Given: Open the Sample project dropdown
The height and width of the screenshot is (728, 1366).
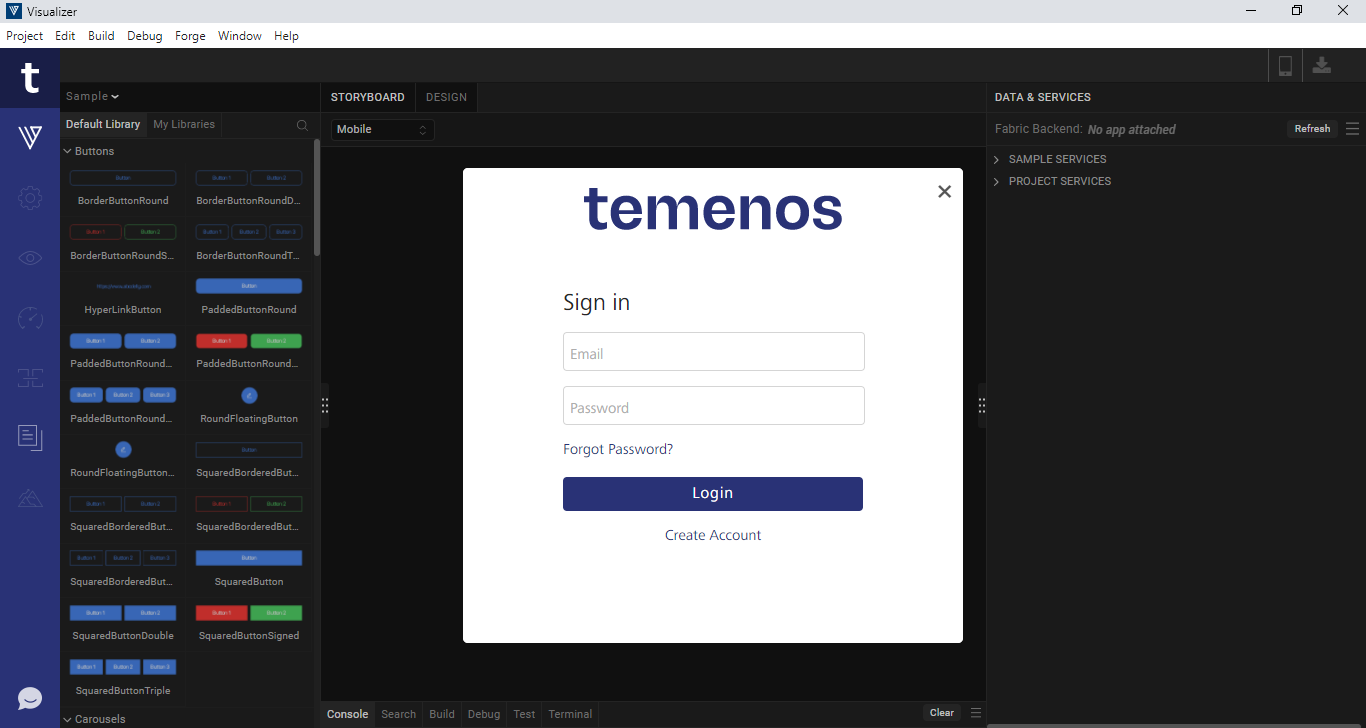Looking at the screenshot, I should click(x=92, y=97).
